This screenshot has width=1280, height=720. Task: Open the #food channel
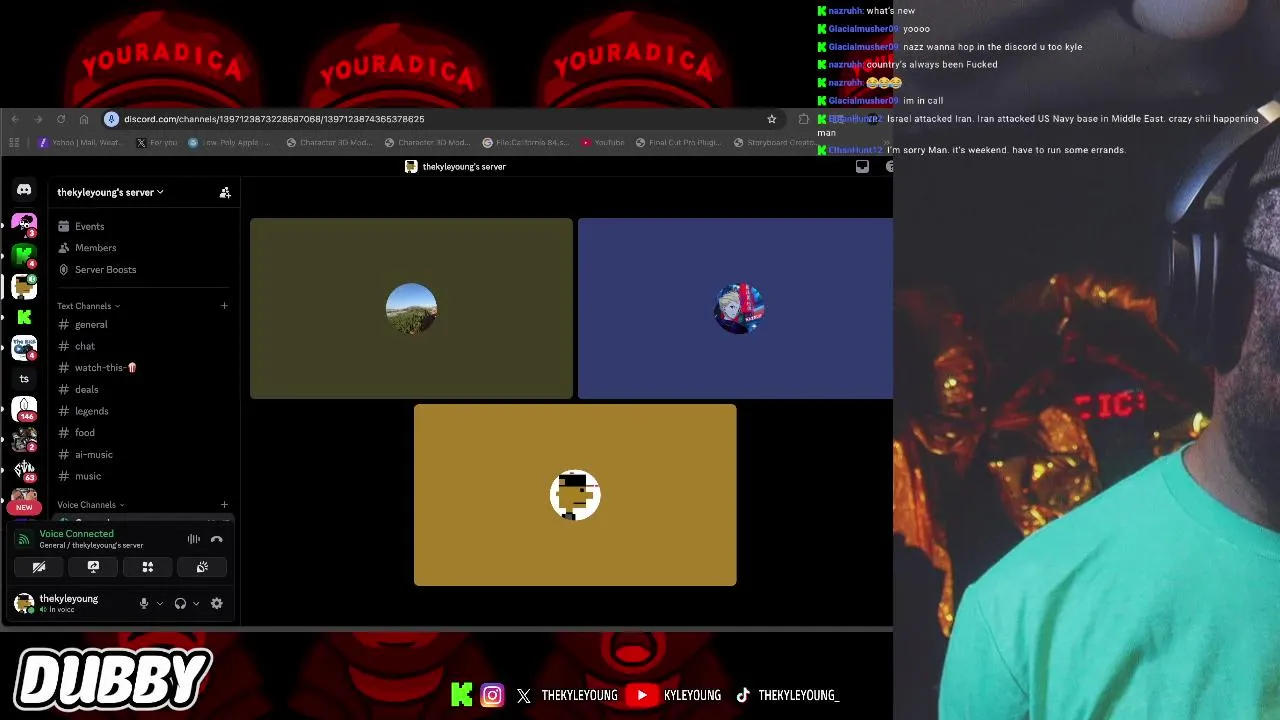pos(143,433)
